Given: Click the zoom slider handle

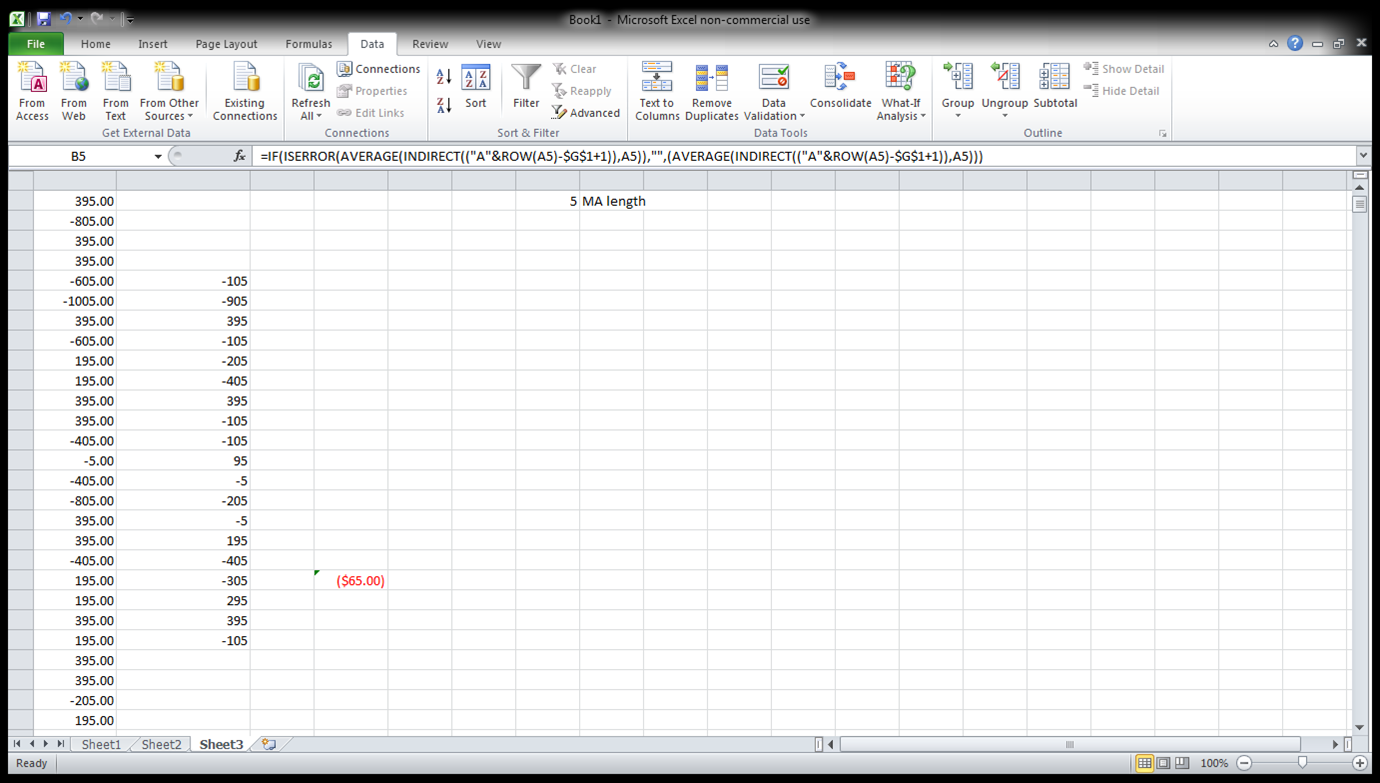Looking at the screenshot, I should click(x=1302, y=763).
